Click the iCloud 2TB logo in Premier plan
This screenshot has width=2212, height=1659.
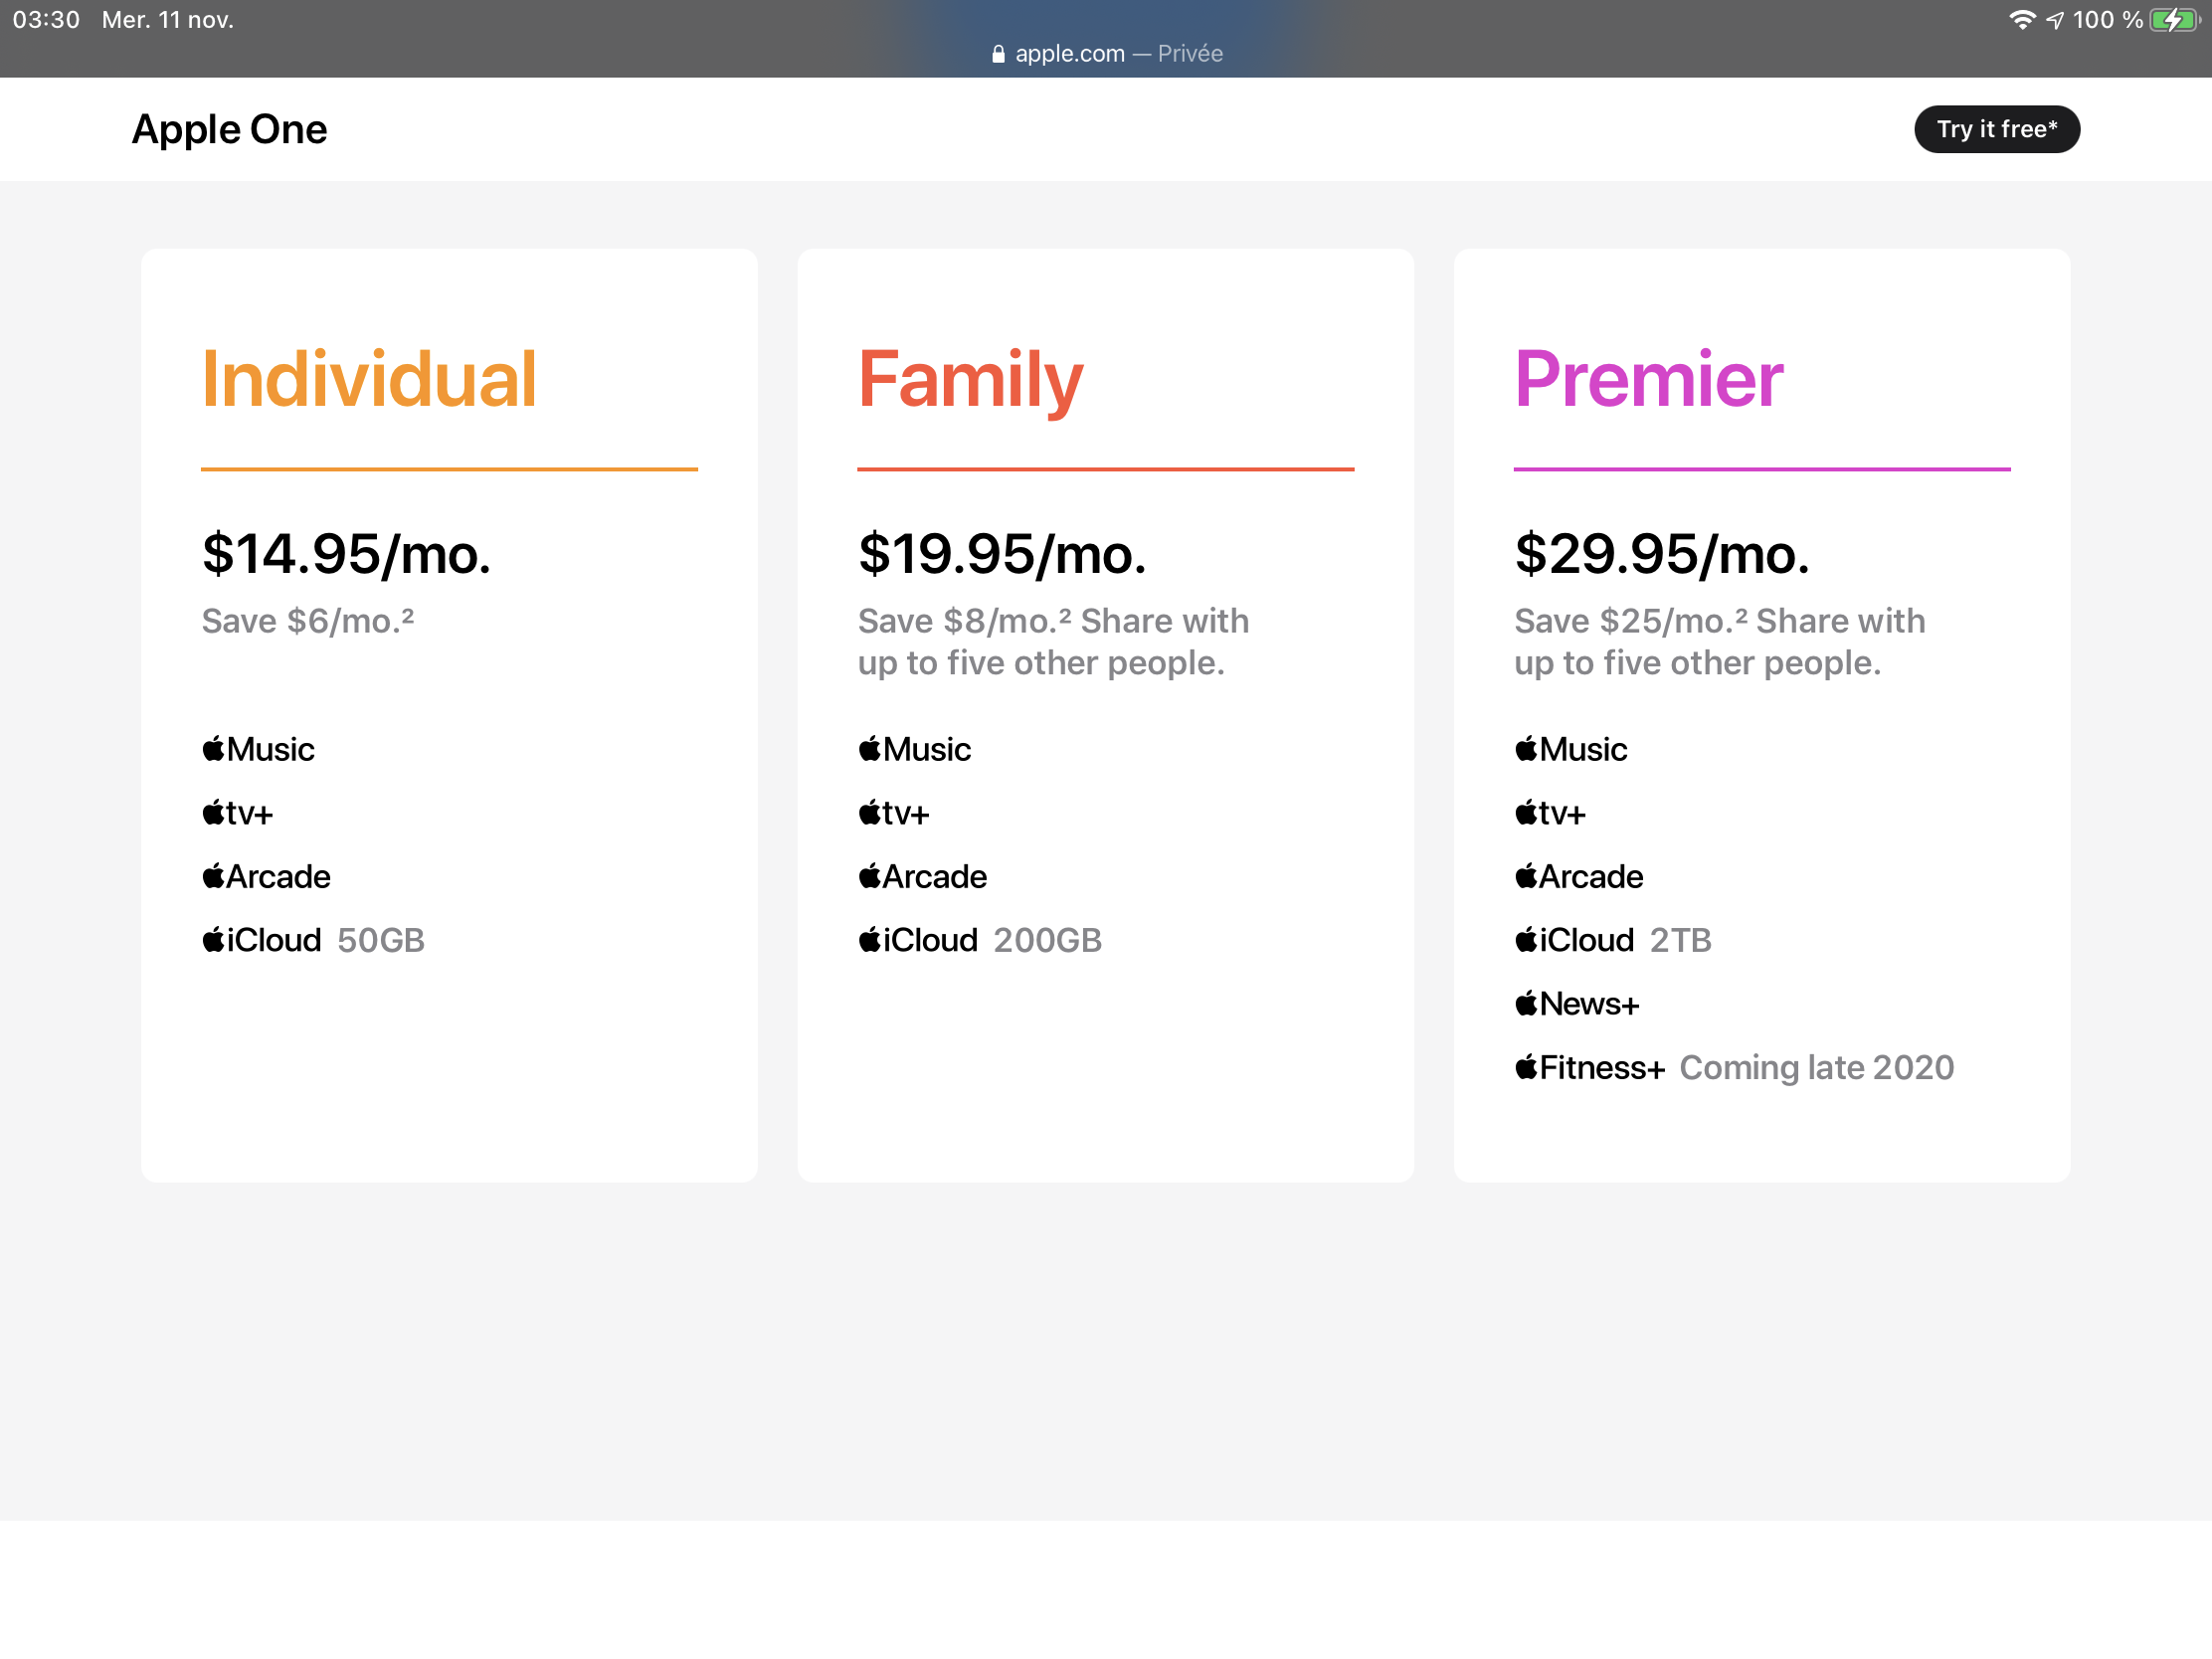click(1574, 940)
